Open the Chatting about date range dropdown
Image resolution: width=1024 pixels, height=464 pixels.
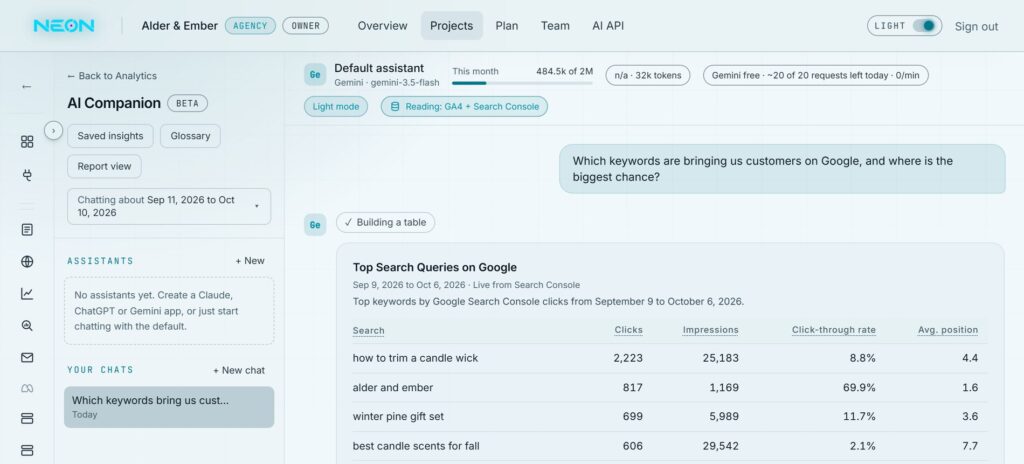169,207
